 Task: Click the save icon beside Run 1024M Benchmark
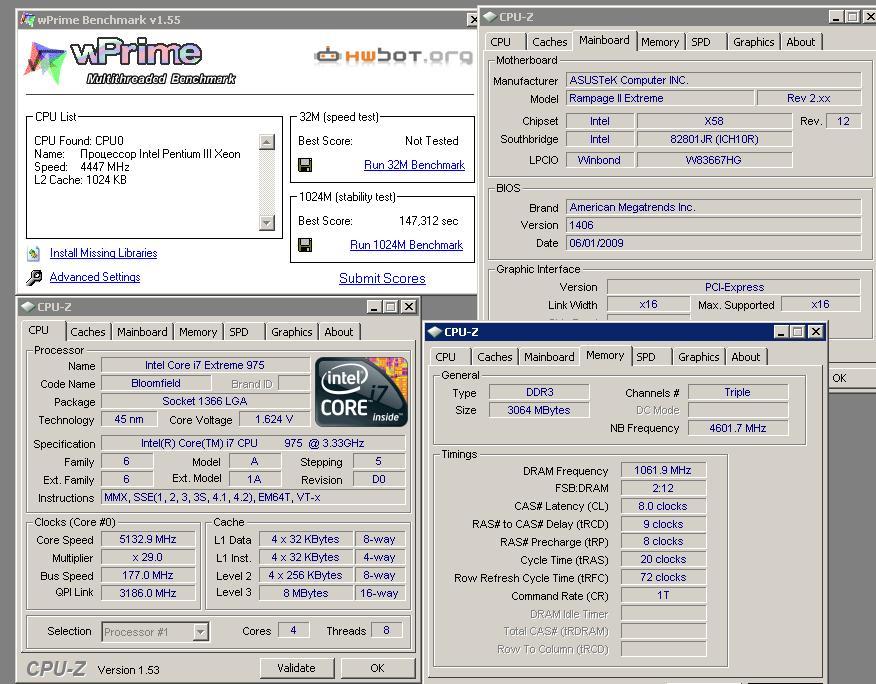click(x=305, y=245)
